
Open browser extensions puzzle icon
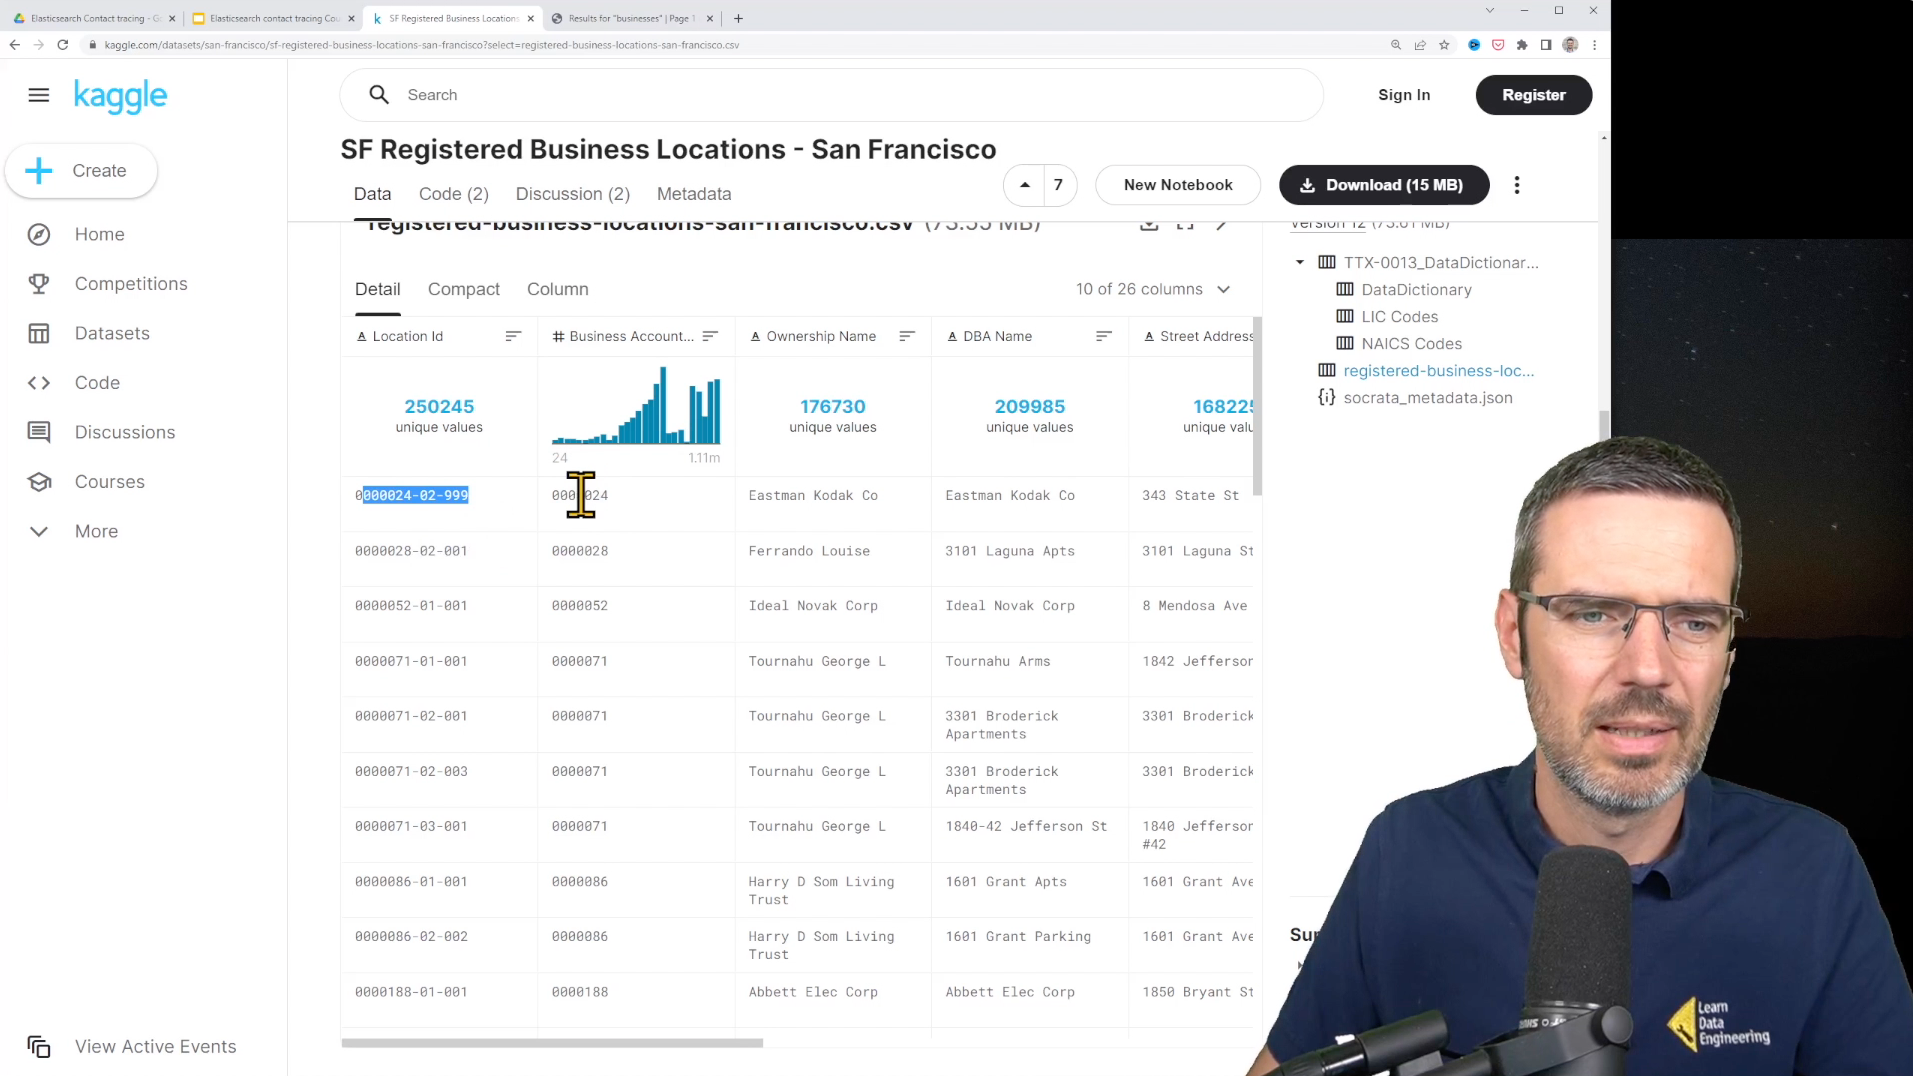1522,45
